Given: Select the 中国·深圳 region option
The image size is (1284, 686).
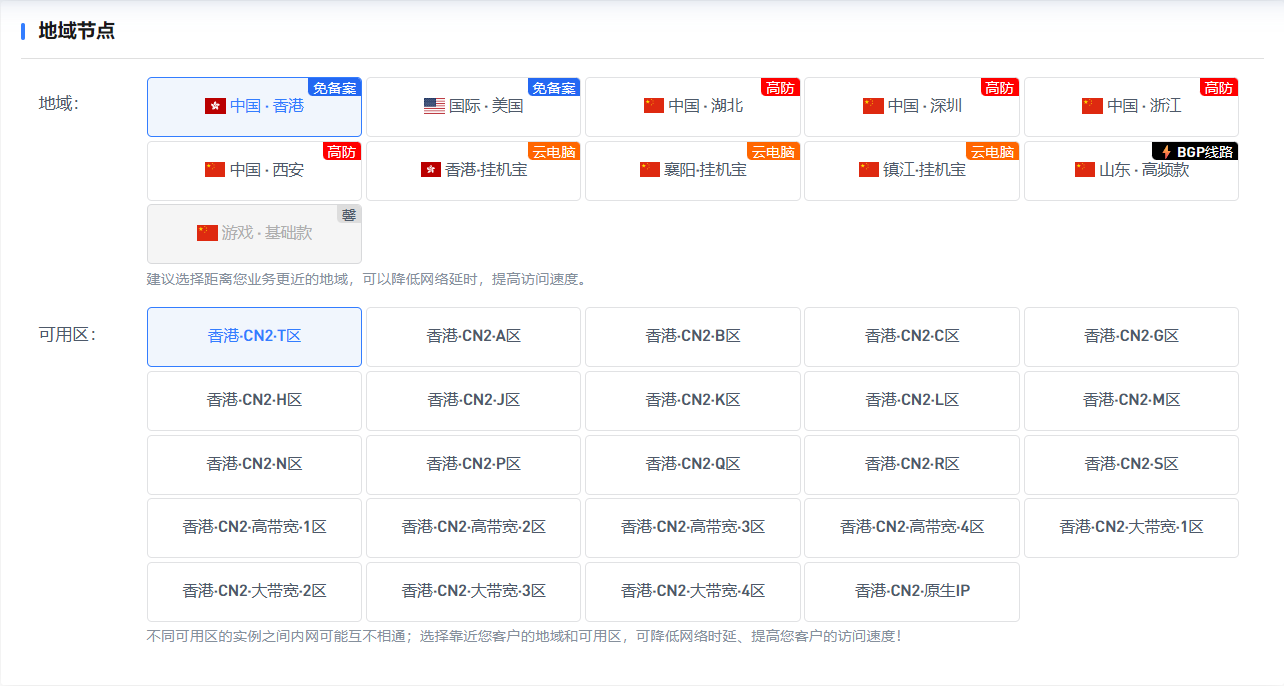Looking at the screenshot, I should click(912, 107).
